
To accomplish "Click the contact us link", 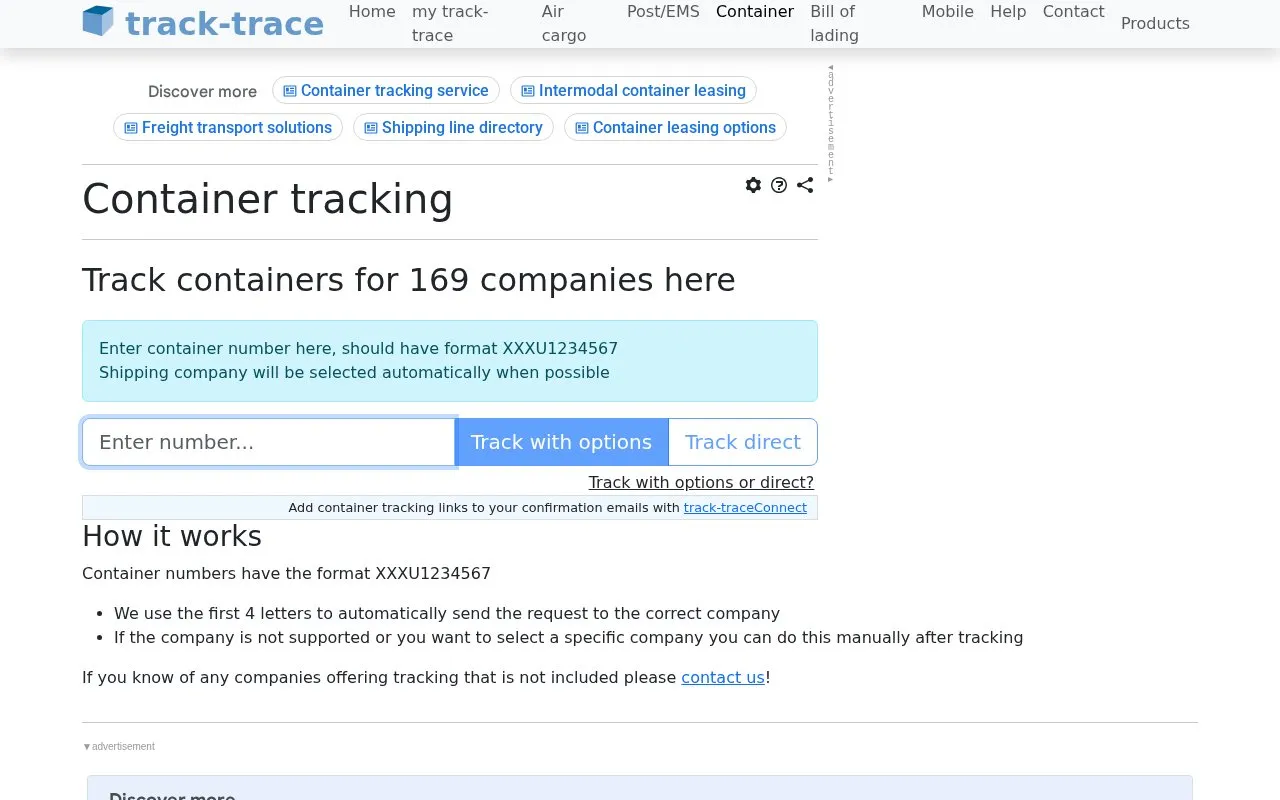I will pyautogui.click(x=723, y=677).
